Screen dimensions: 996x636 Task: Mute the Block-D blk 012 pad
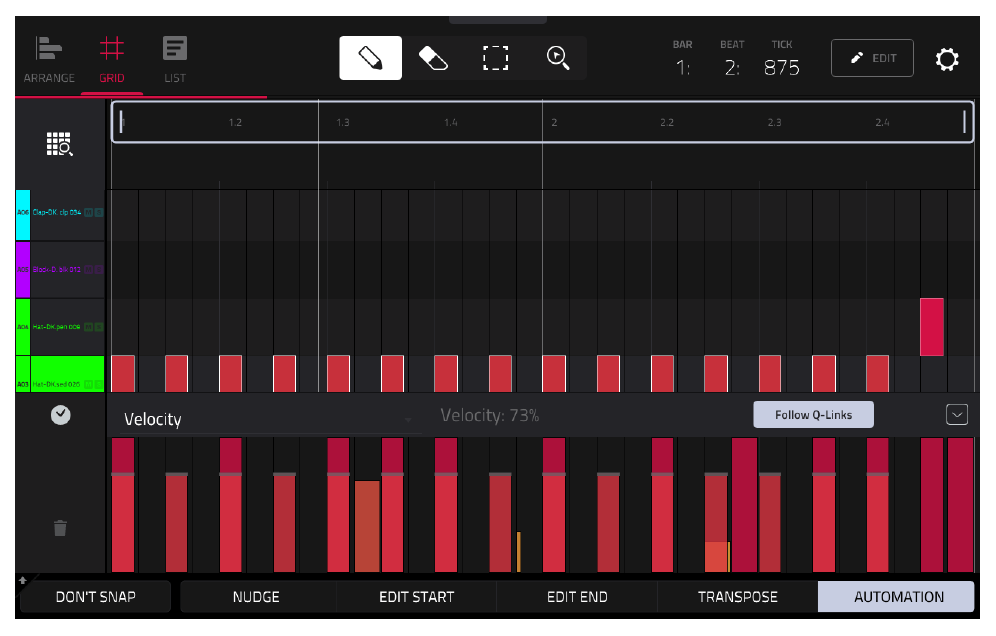pyautogui.click(x=88, y=269)
